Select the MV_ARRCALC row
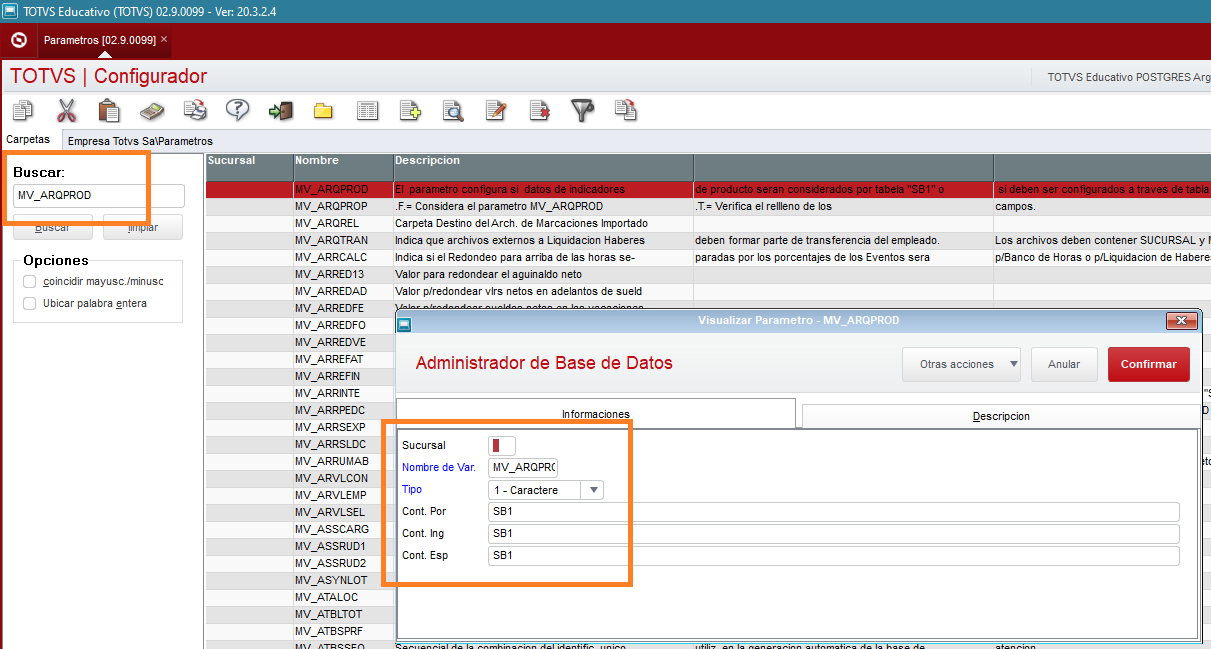The height and width of the screenshot is (649, 1211). (x=708, y=257)
